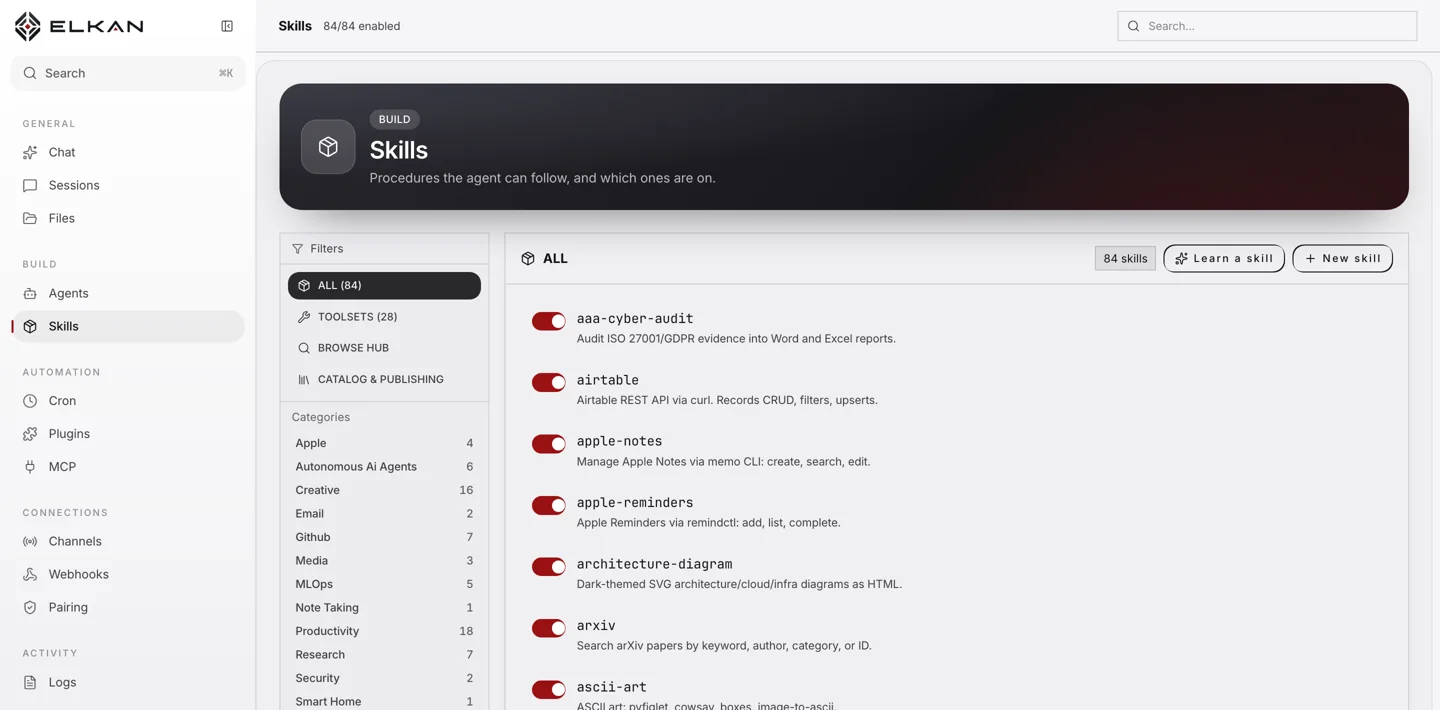Toggle the ascii-art skill

pyautogui.click(x=548, y=689)
